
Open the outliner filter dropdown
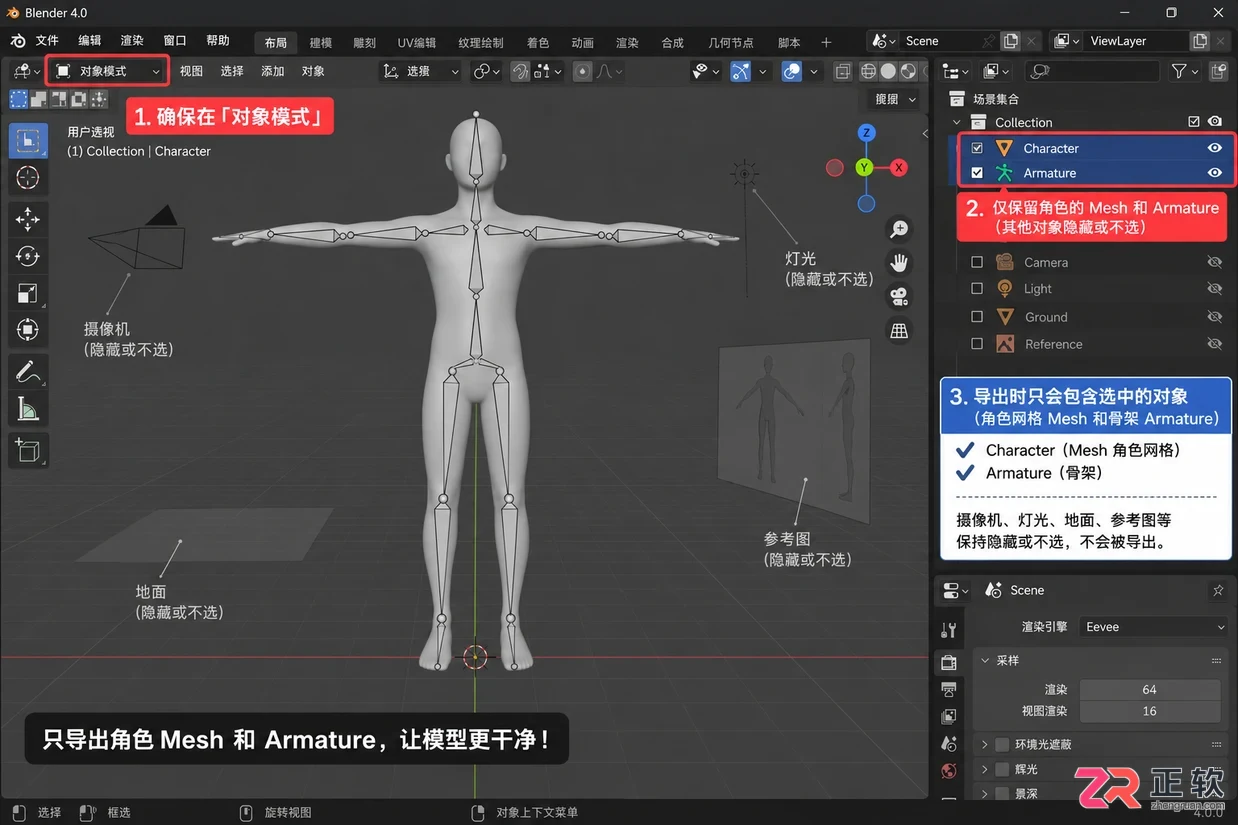tap(1184, 71)
